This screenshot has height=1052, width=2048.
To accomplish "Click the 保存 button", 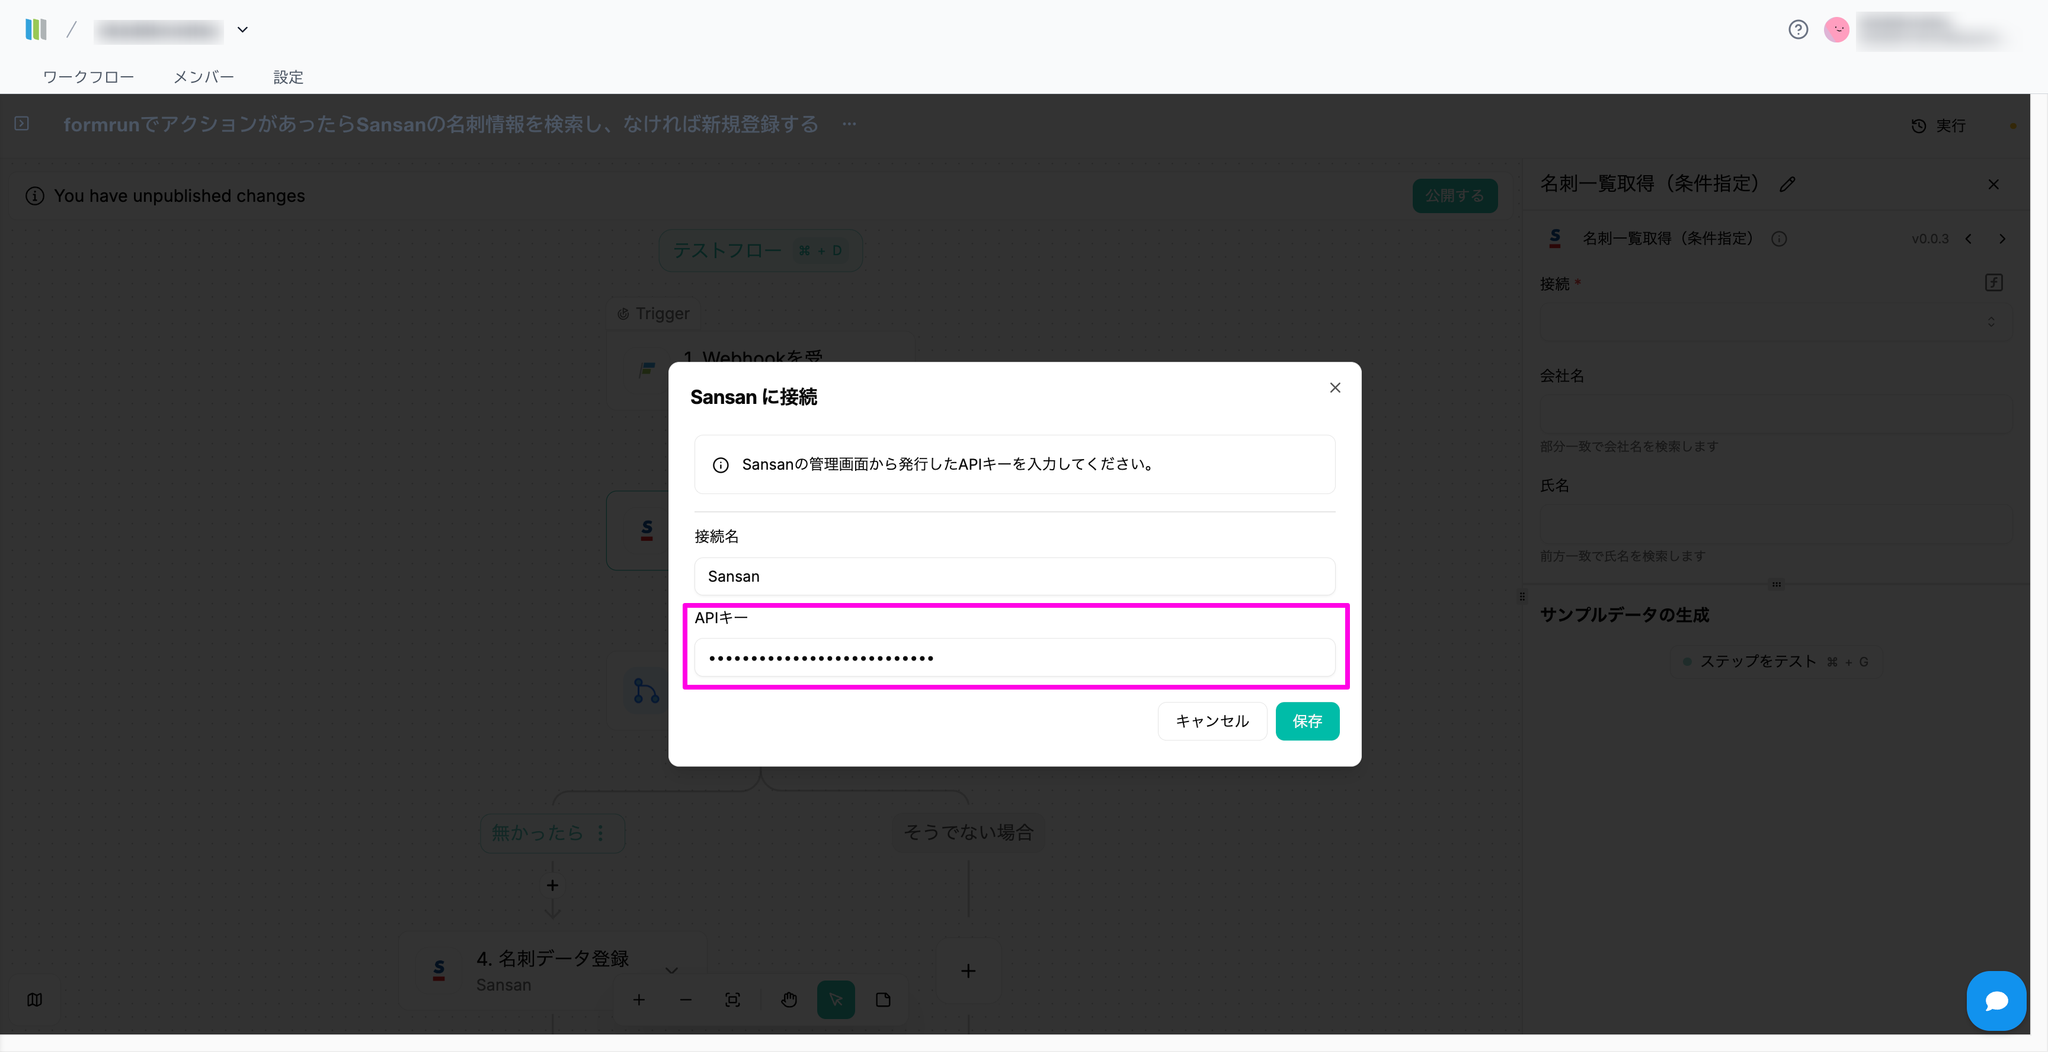I will tap(1307, 721).
